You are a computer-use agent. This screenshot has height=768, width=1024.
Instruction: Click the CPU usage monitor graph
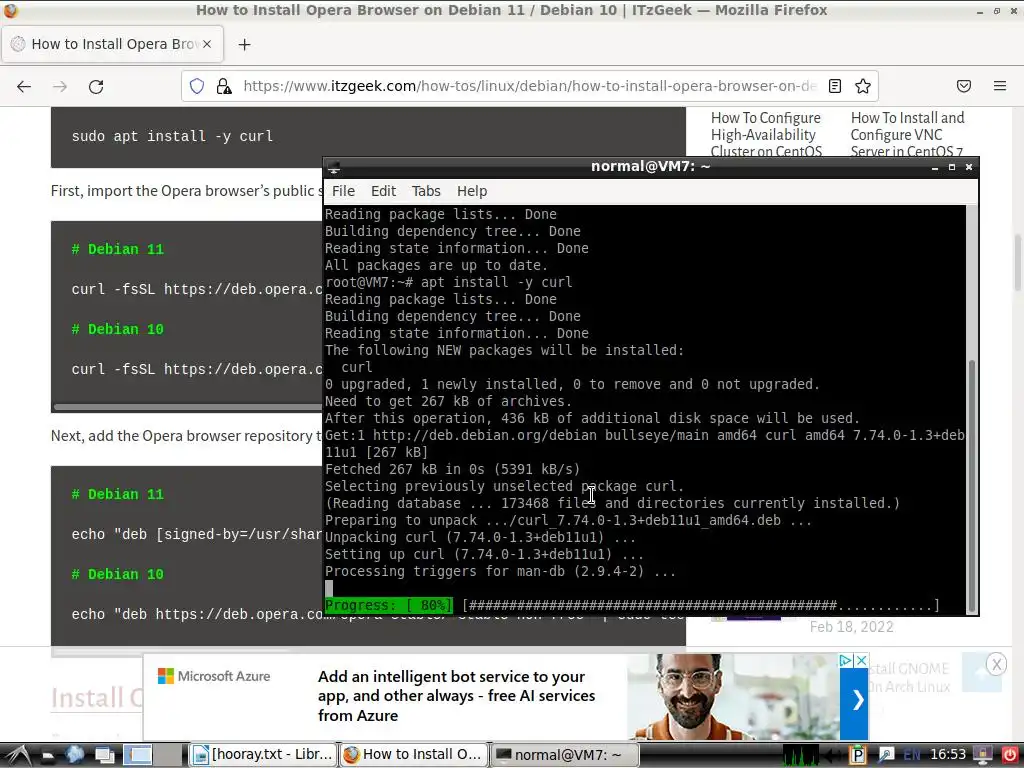[800, 755]
